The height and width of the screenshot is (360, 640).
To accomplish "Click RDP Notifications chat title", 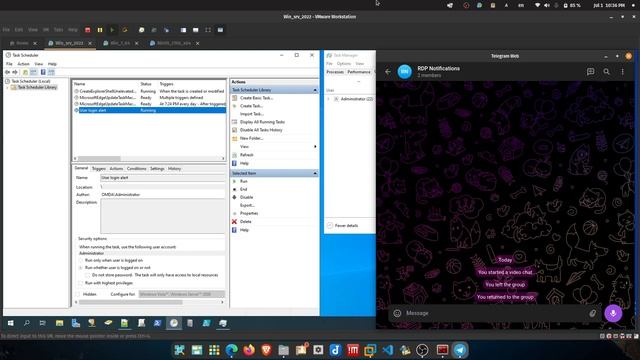I will tap(438, 69).
